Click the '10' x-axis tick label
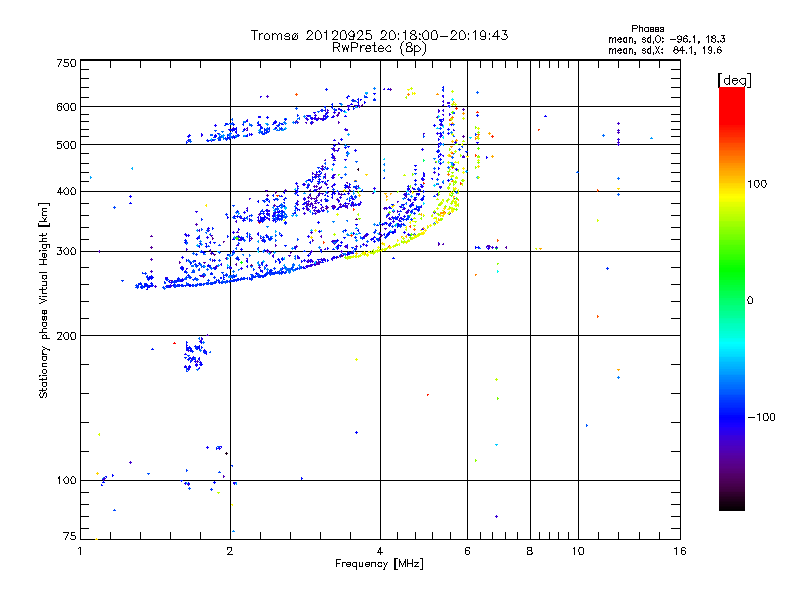Screen dimensions: 800x600 tap(578, 551)
